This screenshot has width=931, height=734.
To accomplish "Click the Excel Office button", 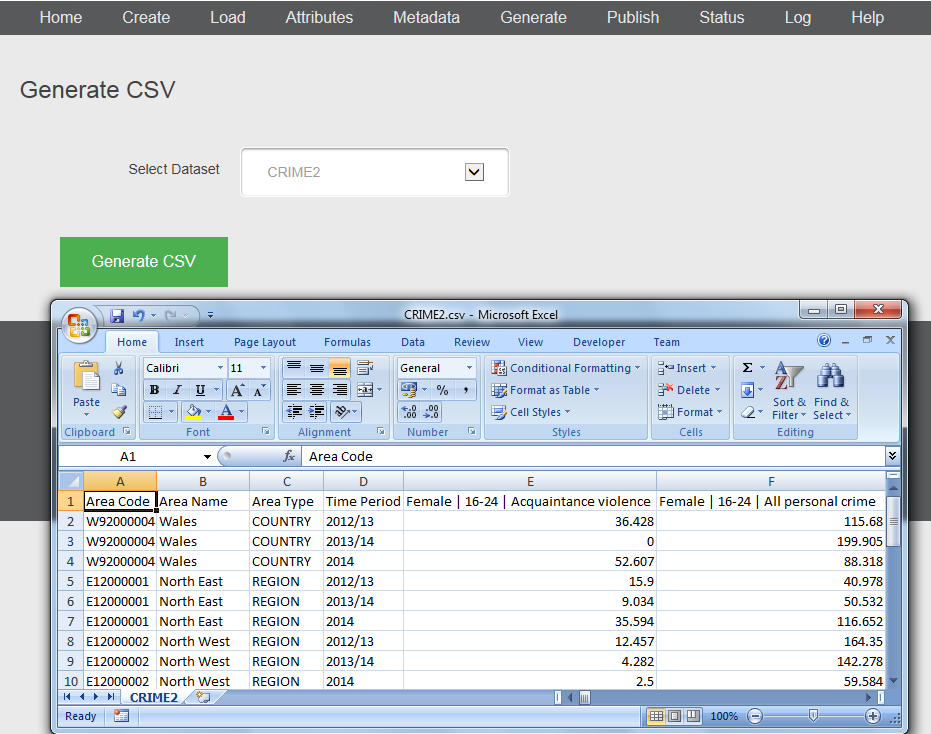I will click(79, 325).
